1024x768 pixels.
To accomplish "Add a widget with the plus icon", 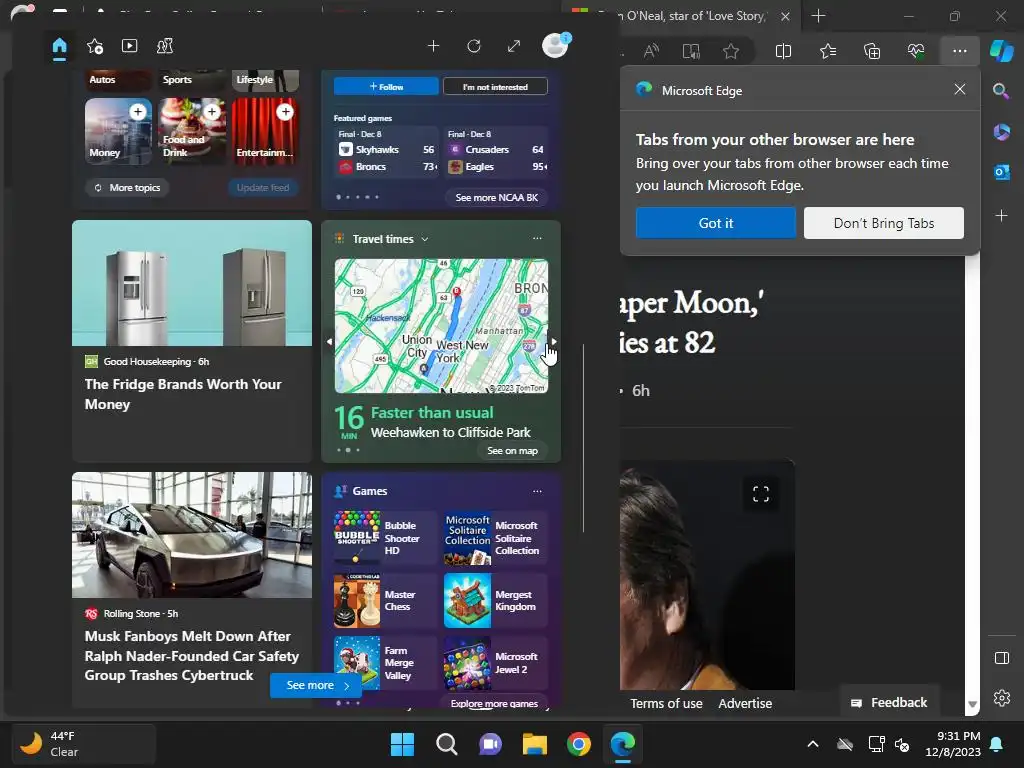I will (434, 46).
